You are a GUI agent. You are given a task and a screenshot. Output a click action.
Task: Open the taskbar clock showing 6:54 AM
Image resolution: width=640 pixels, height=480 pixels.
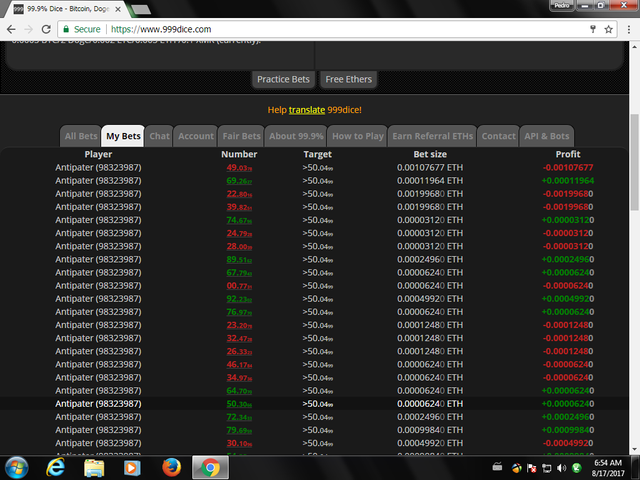(x=608, y=468)
